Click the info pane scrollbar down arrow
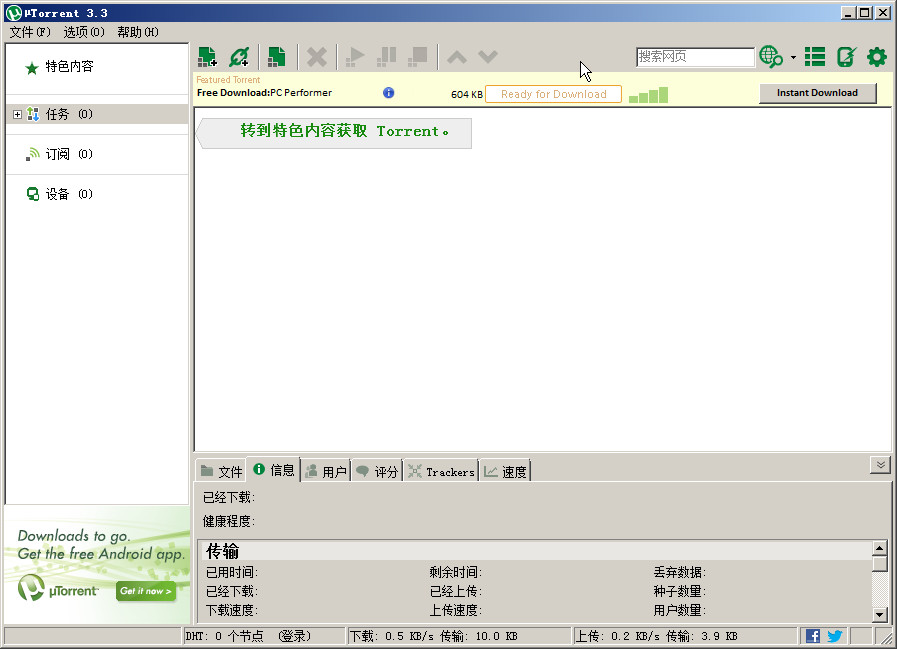This screenshot has width=897, height=649. tap(879, 615)
